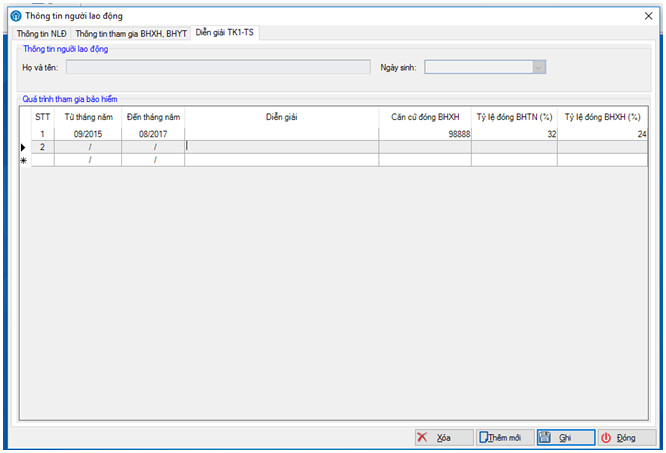The image size is (666, 453).
Task: Click the Đến tháng năm cell in row 2
Action: (x=153, y=147)
